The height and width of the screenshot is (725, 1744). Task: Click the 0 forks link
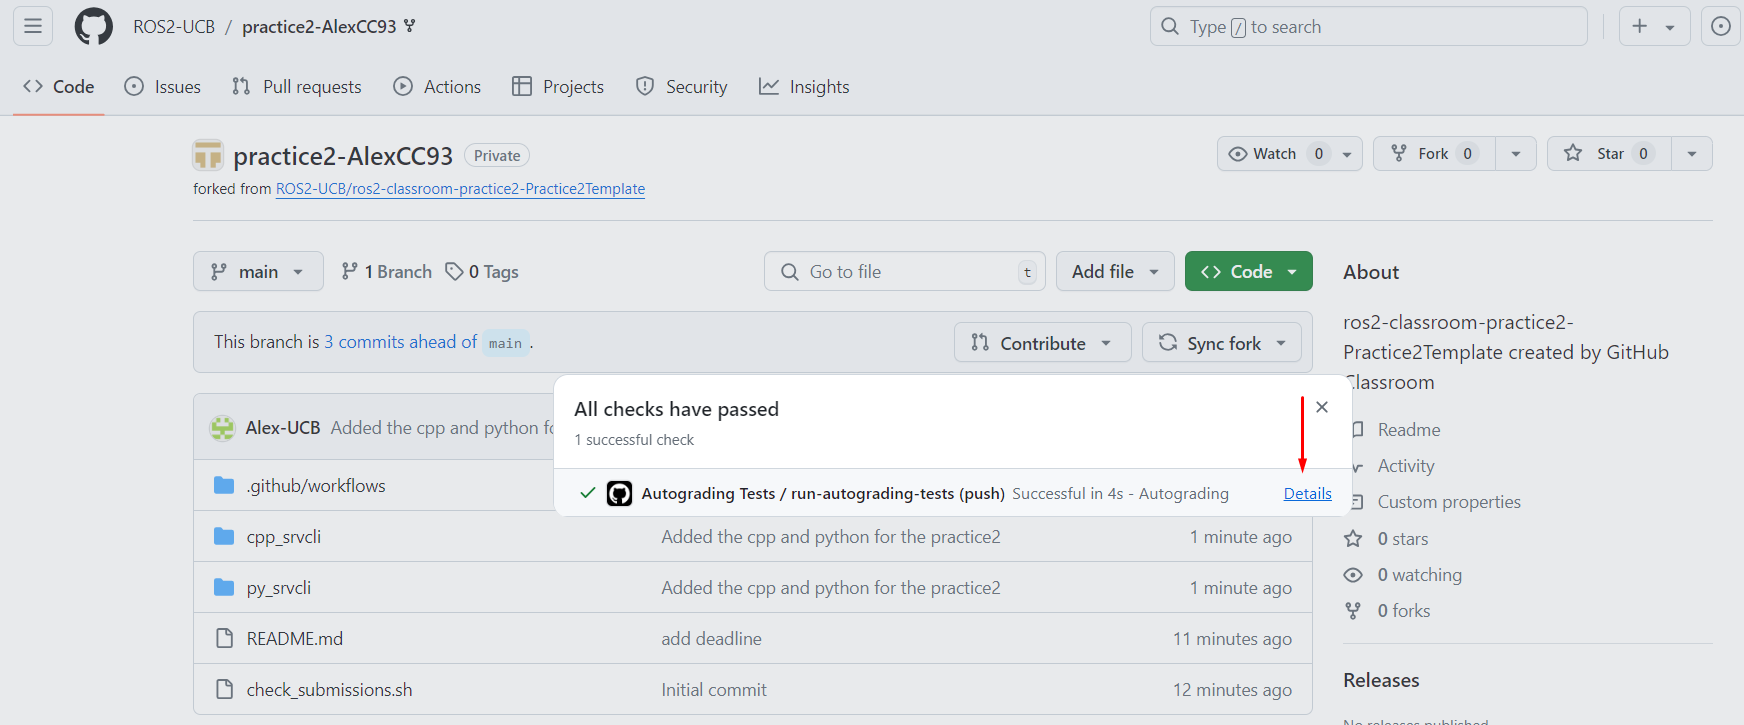(1403, 610)
